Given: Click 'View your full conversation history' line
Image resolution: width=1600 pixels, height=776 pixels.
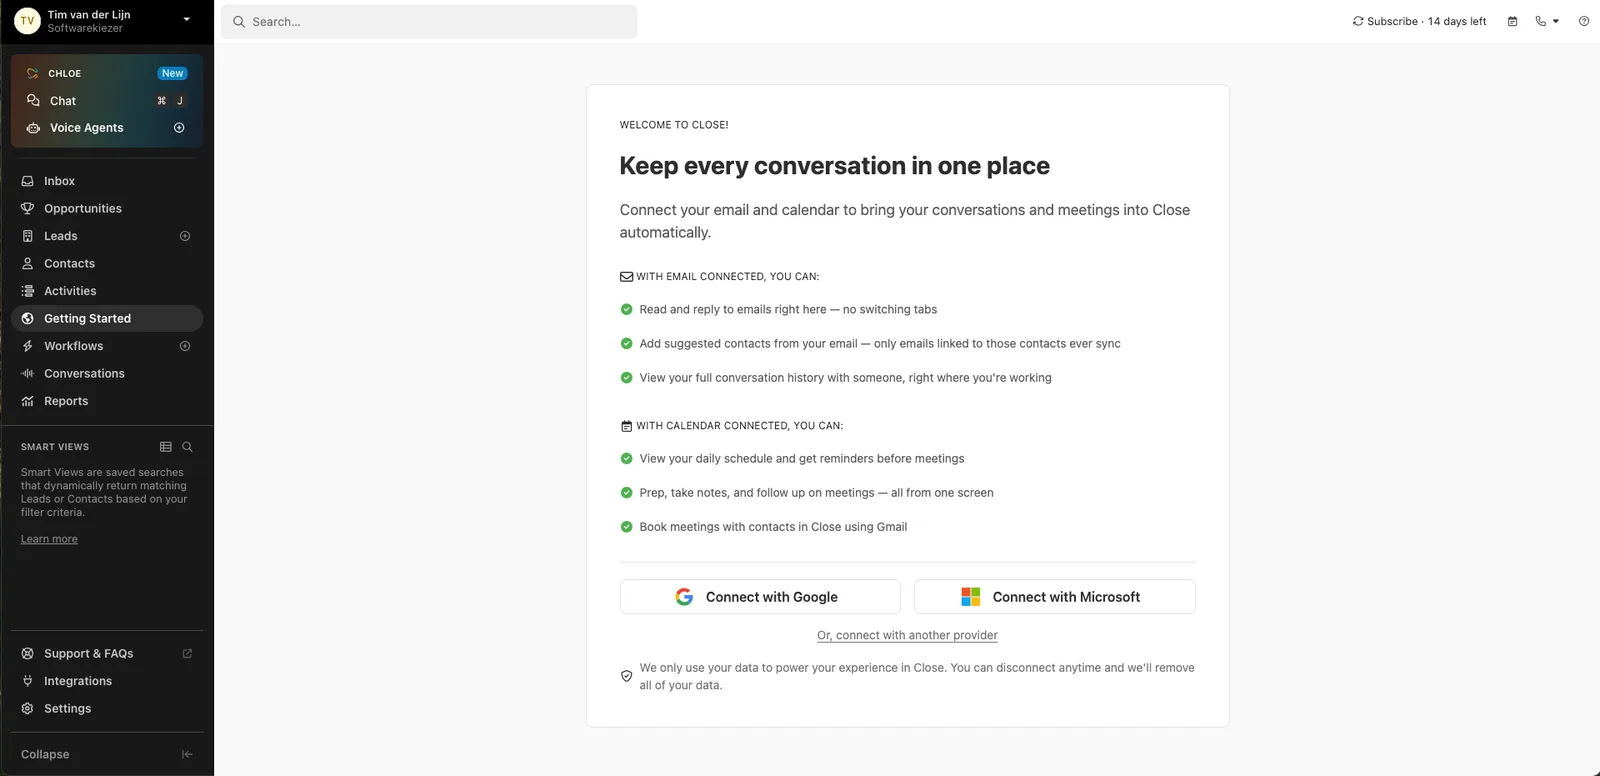Looking at the screenshot, I should point(846,378).
